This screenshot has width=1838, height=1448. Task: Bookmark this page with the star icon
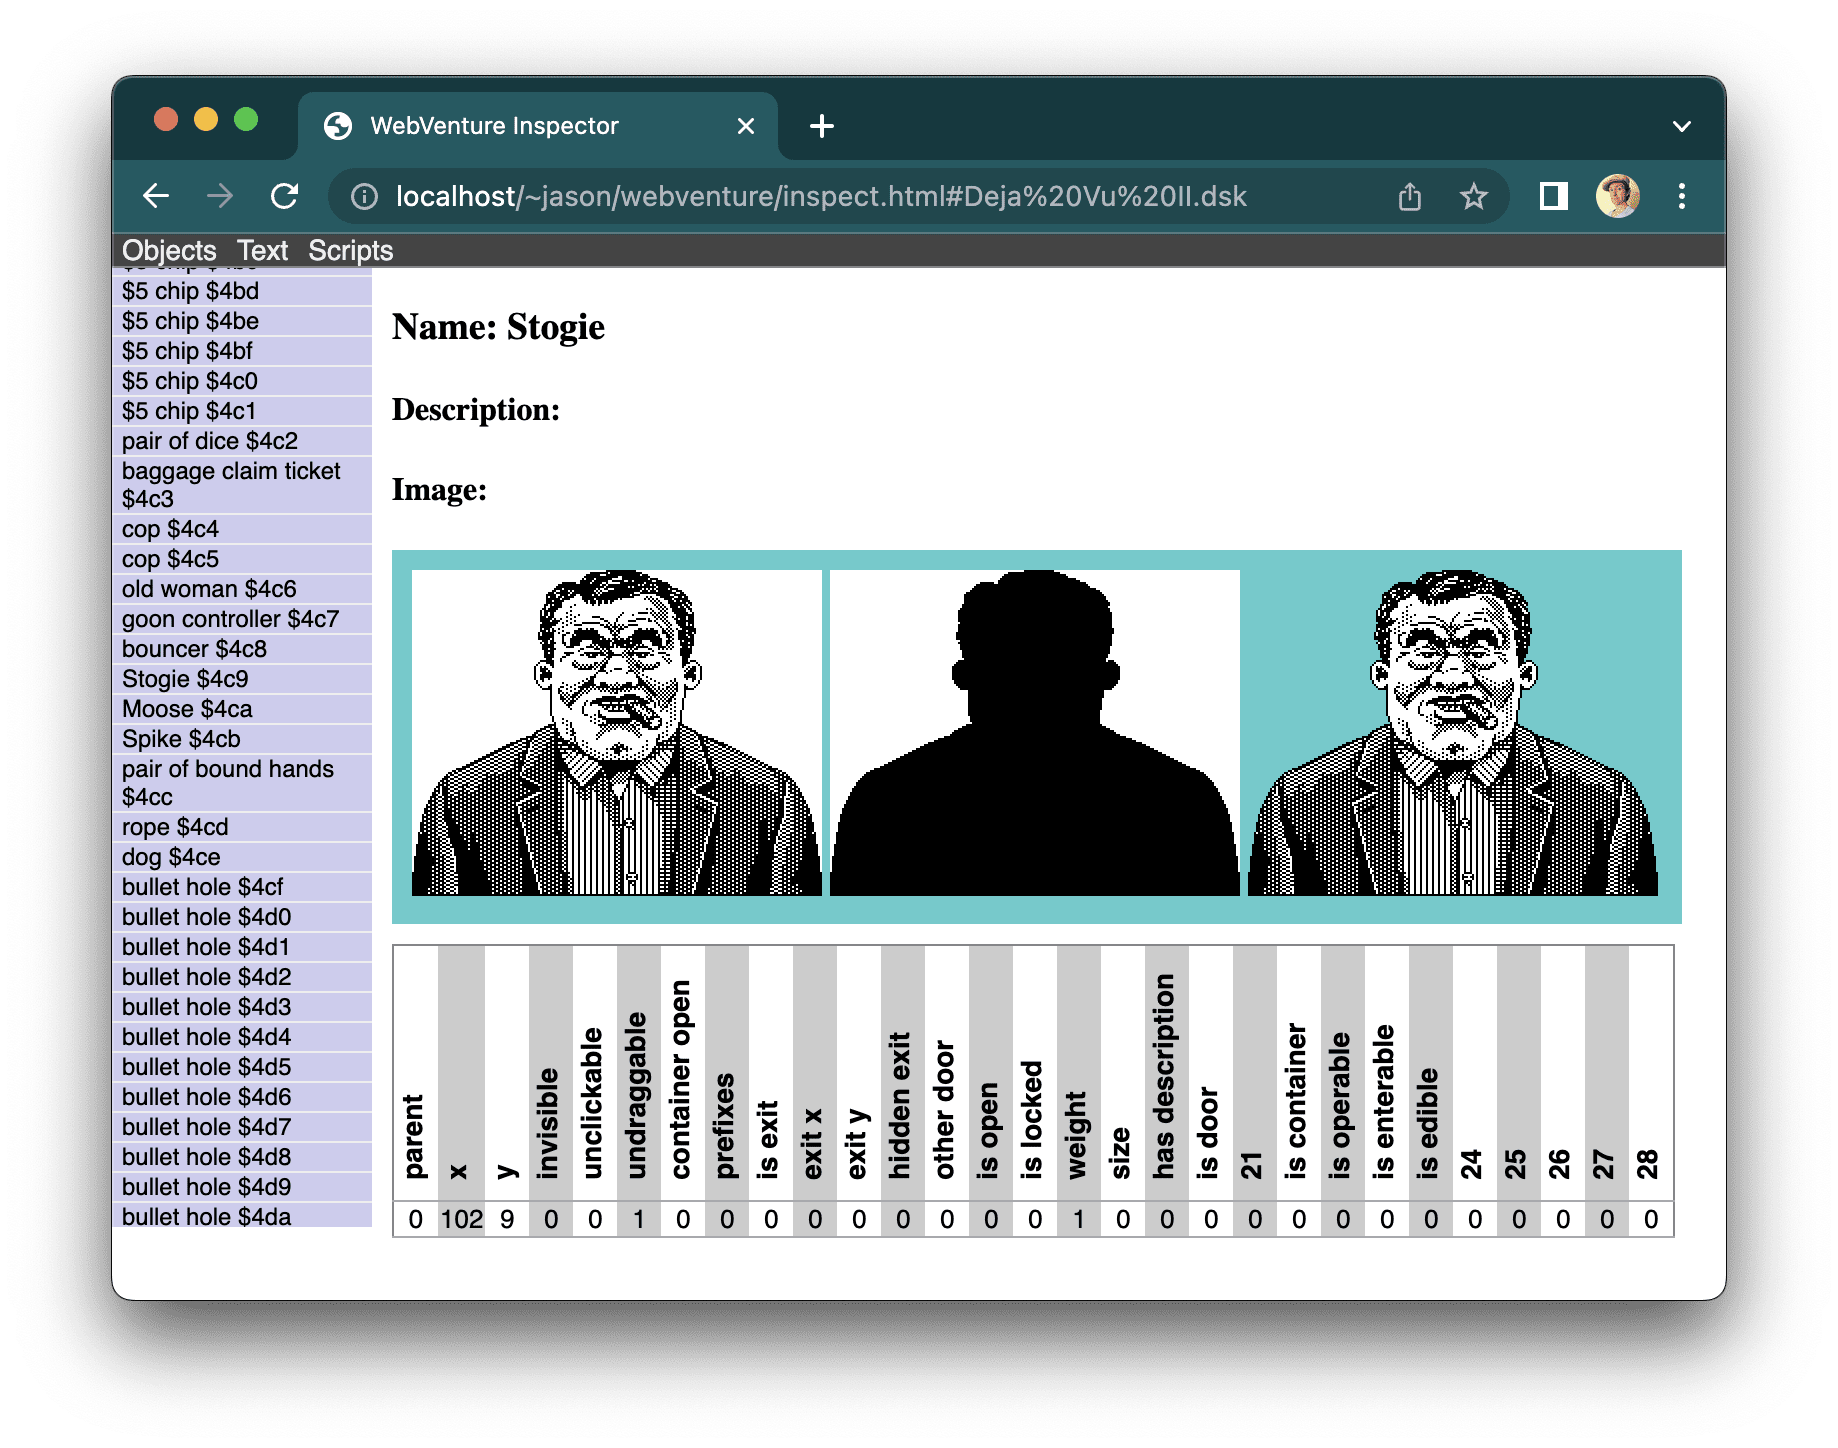pyautogui.click(x=1473, y=196)
